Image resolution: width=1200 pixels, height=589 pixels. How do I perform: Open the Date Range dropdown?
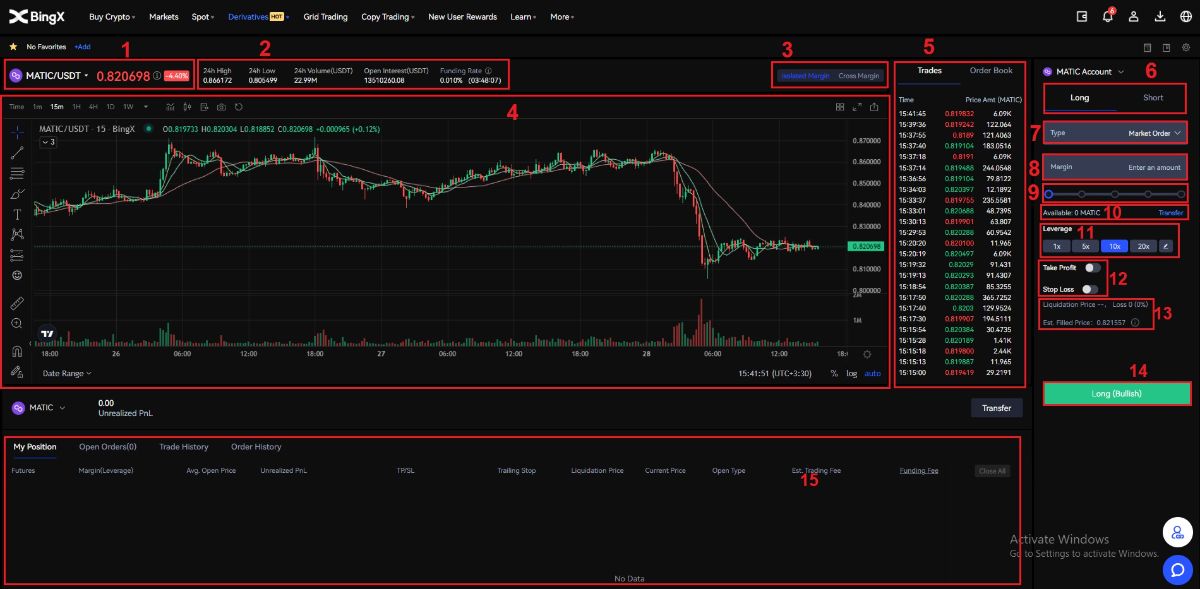[67, 373]
